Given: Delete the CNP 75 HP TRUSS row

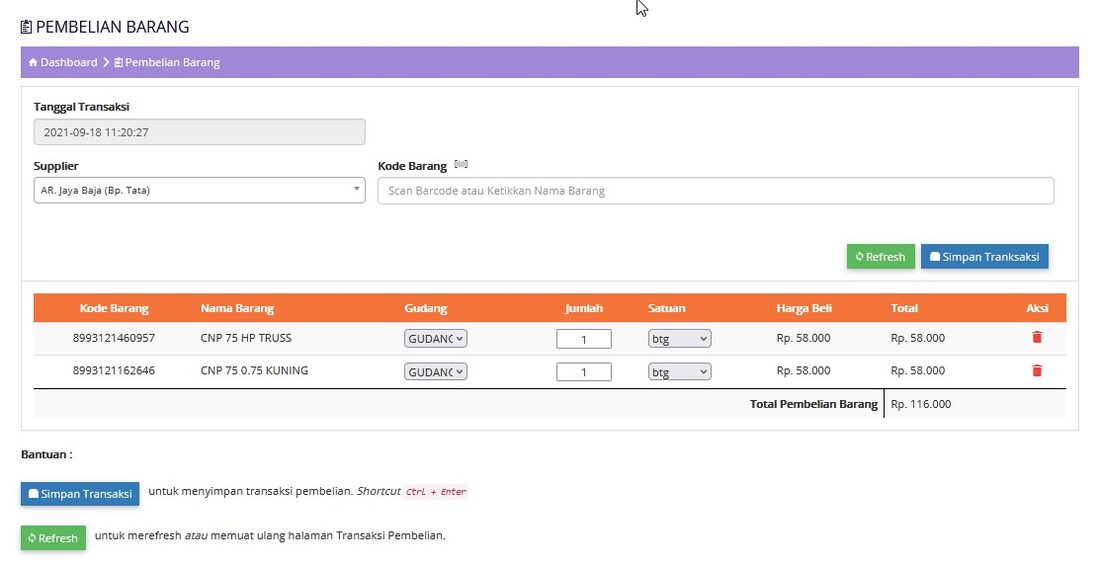Looking at the screenshot, I should click(1036, 337).
